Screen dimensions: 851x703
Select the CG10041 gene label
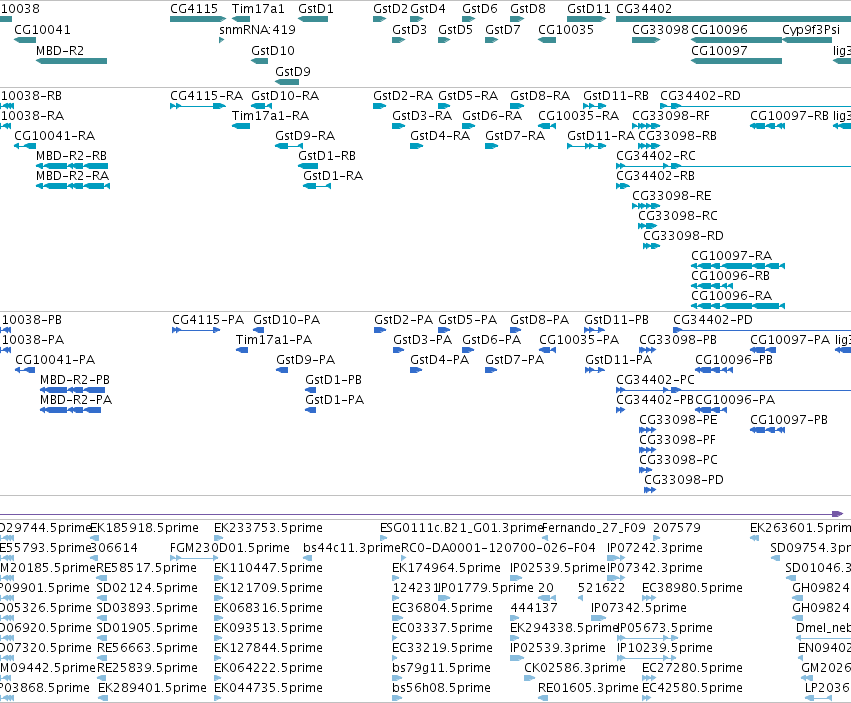(42, 30)
